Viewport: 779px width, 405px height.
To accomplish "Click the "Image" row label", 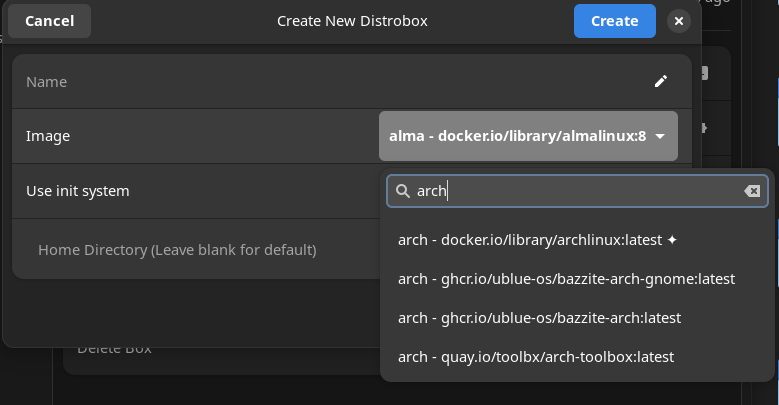I will tap(48, 136).
